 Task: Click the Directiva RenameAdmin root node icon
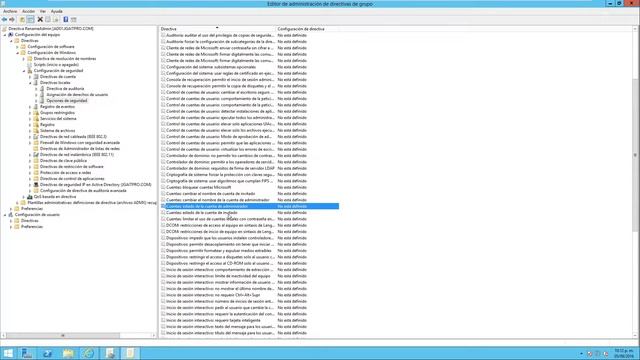click(4, 29)
